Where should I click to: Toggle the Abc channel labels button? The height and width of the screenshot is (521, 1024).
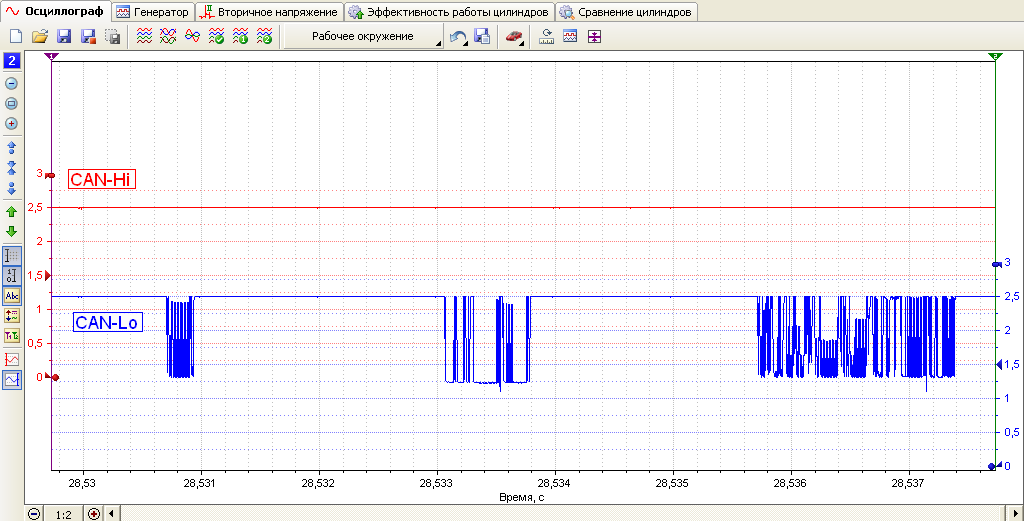coord(12,296)
